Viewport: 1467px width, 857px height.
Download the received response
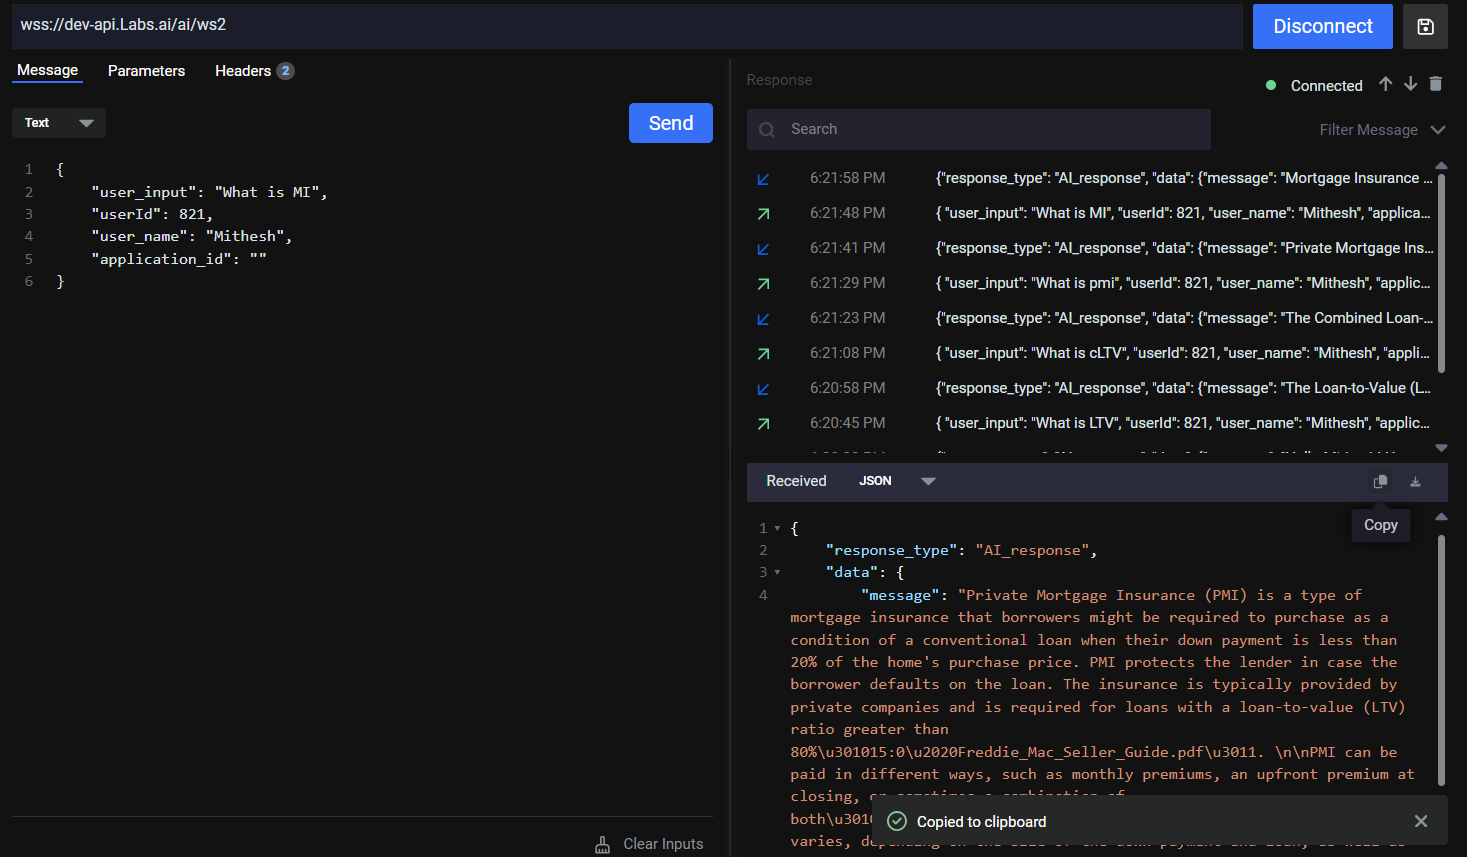[1415, 481]
